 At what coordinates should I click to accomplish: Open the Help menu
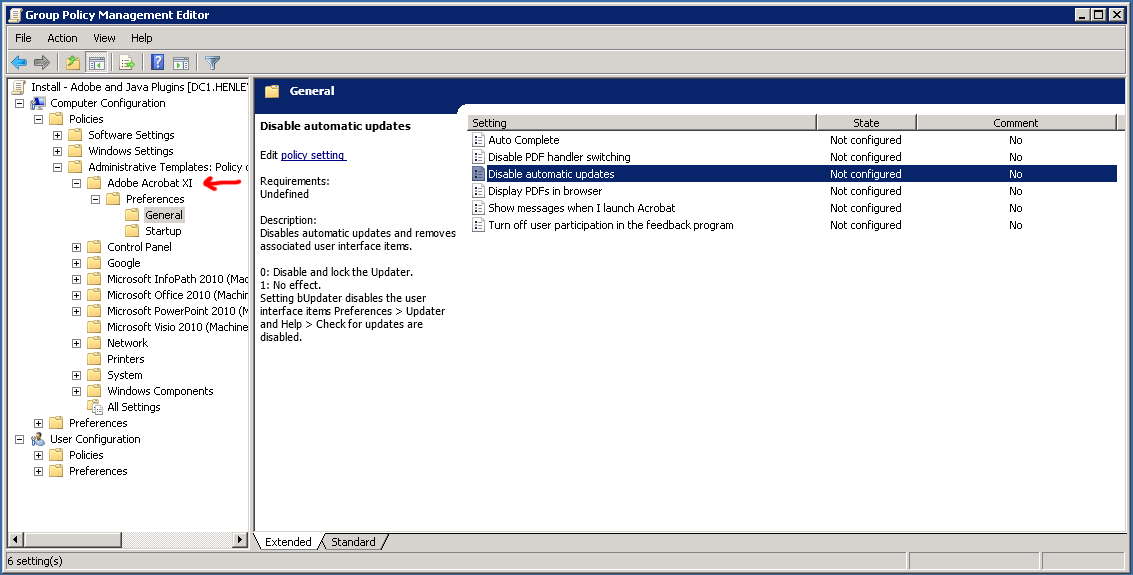tap(142, 38)
